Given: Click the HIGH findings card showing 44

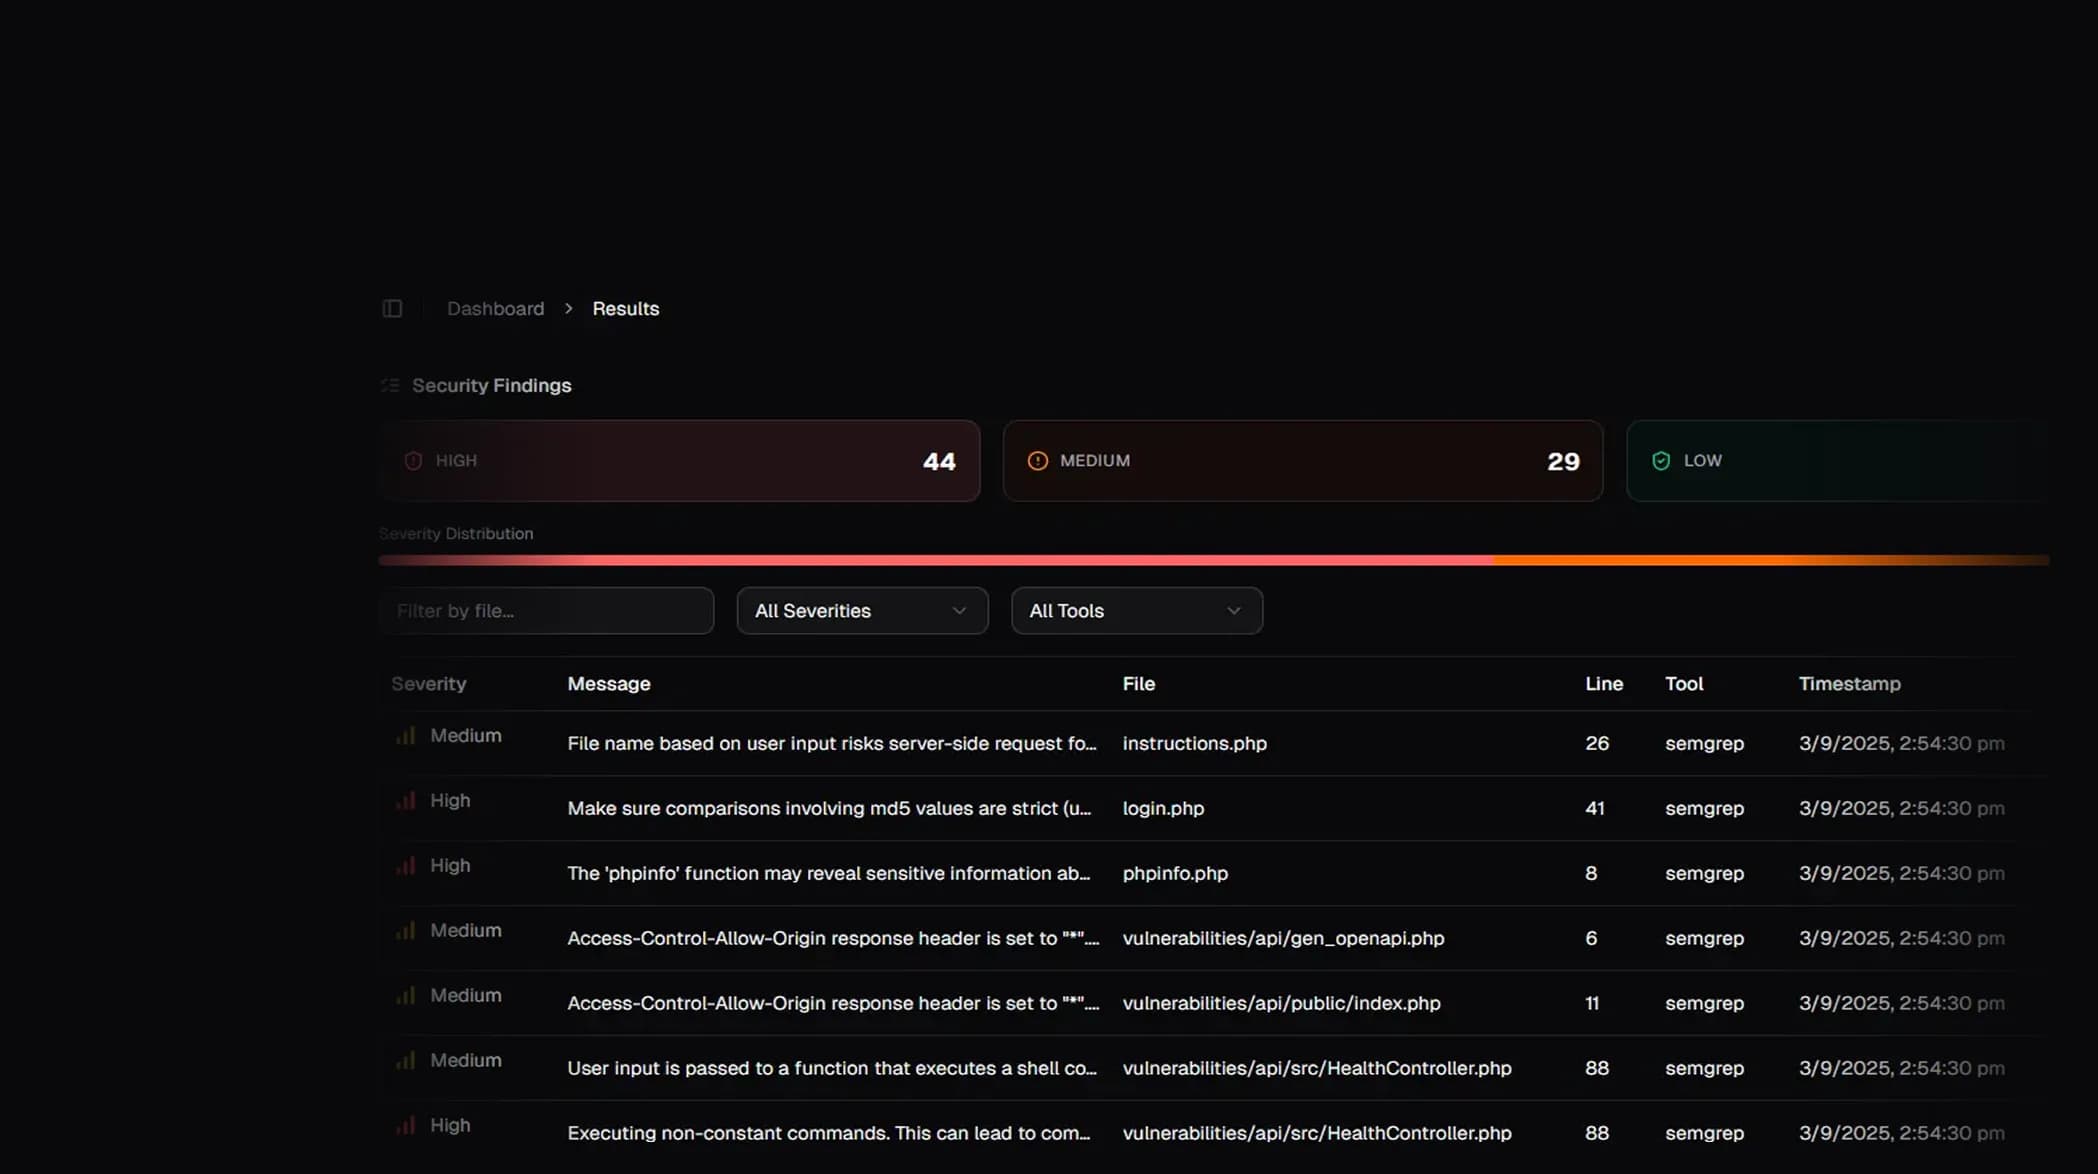Looking at the screenshot, I should (679, 461).
